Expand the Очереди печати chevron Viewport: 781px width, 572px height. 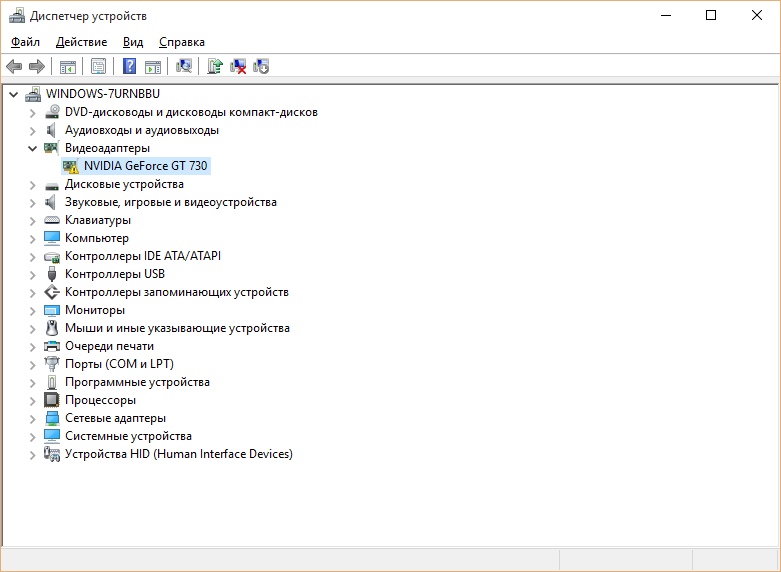click(33, 347)
